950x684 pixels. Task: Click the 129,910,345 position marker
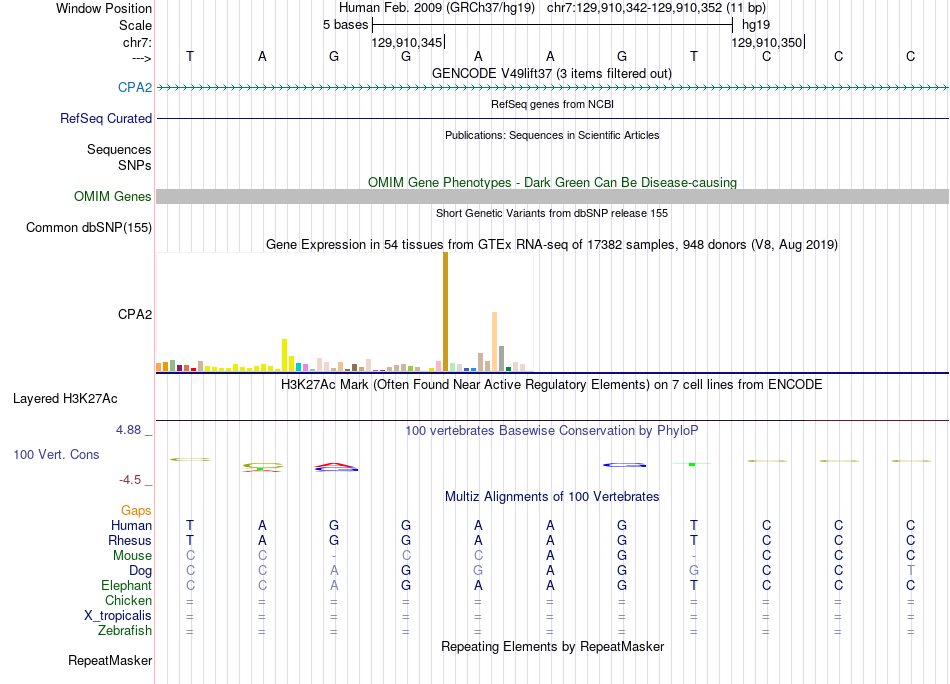(407, 42)
